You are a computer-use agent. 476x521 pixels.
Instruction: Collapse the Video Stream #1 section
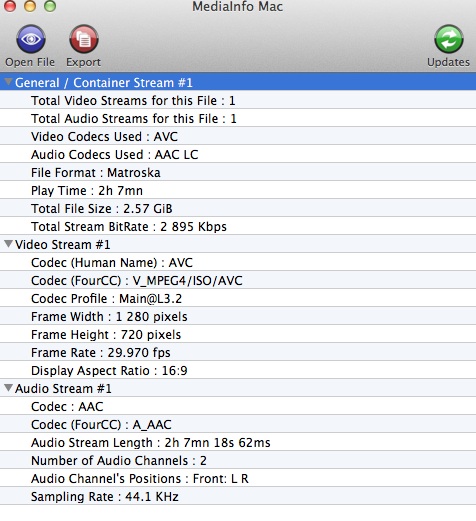[x=9, y=244]
